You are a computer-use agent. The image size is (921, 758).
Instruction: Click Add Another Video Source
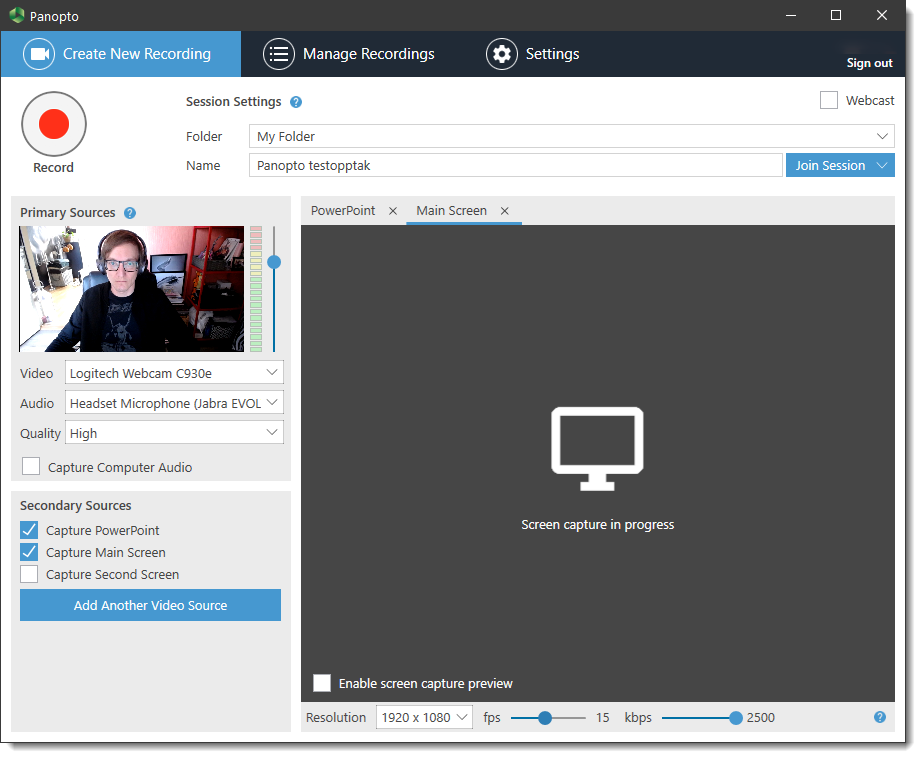pyautogui.click(x=150, y=605)
